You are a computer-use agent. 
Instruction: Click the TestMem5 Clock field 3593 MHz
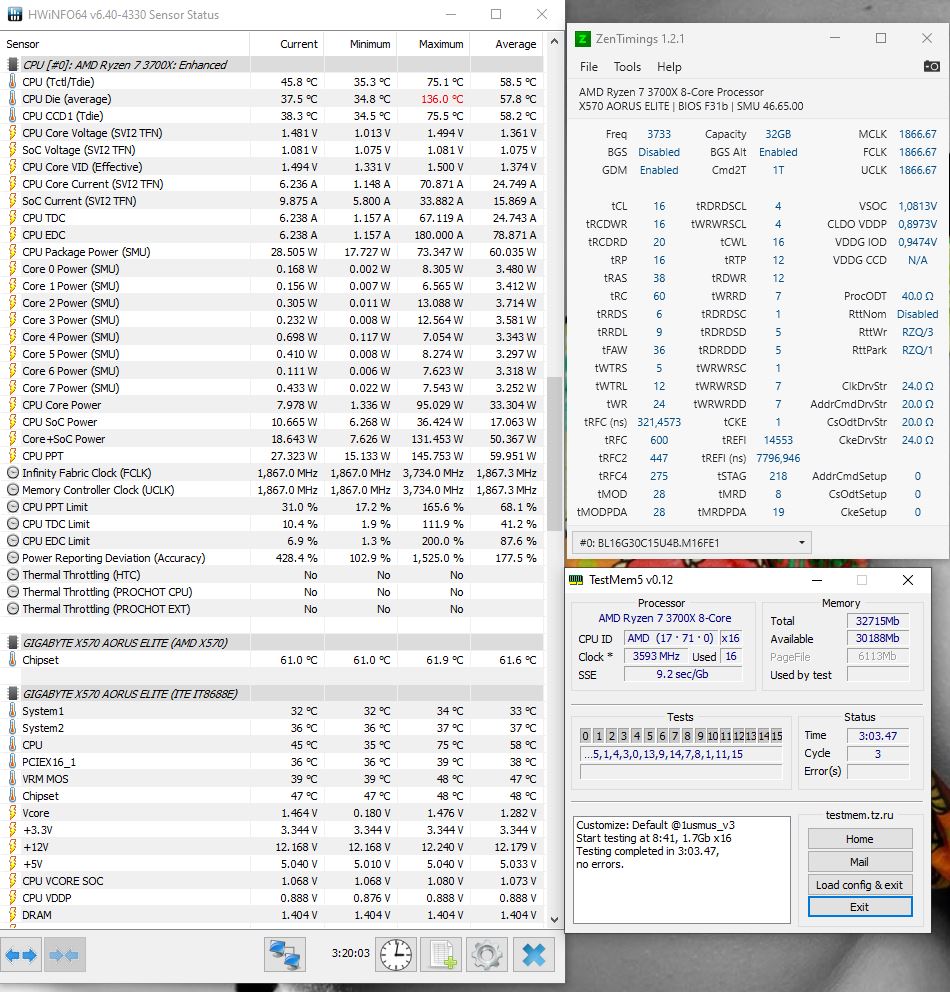[656, 656]
